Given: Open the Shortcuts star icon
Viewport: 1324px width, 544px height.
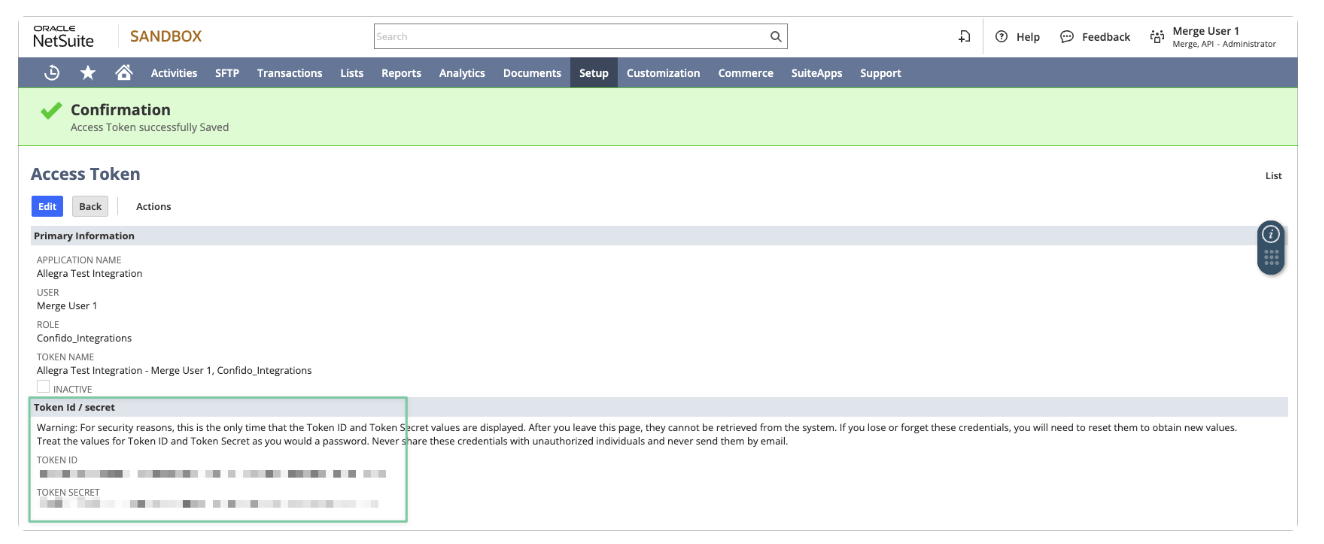Looking at the screenshot, I should 88,73.
